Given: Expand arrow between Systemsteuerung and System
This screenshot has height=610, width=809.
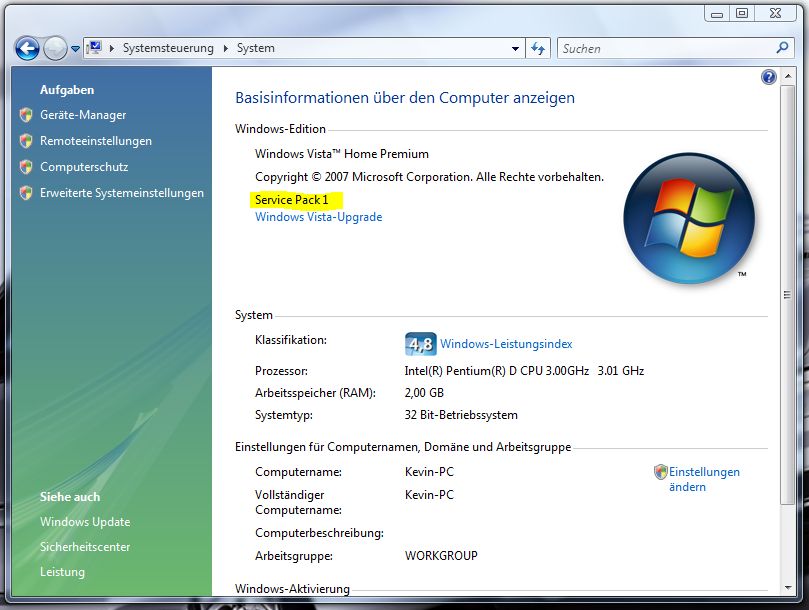Looking at the screenshot, I should (225, 49).
